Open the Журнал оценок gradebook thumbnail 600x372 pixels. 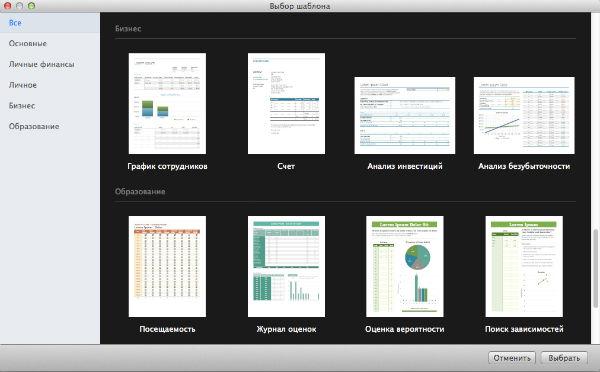click(x=286, y=266)
